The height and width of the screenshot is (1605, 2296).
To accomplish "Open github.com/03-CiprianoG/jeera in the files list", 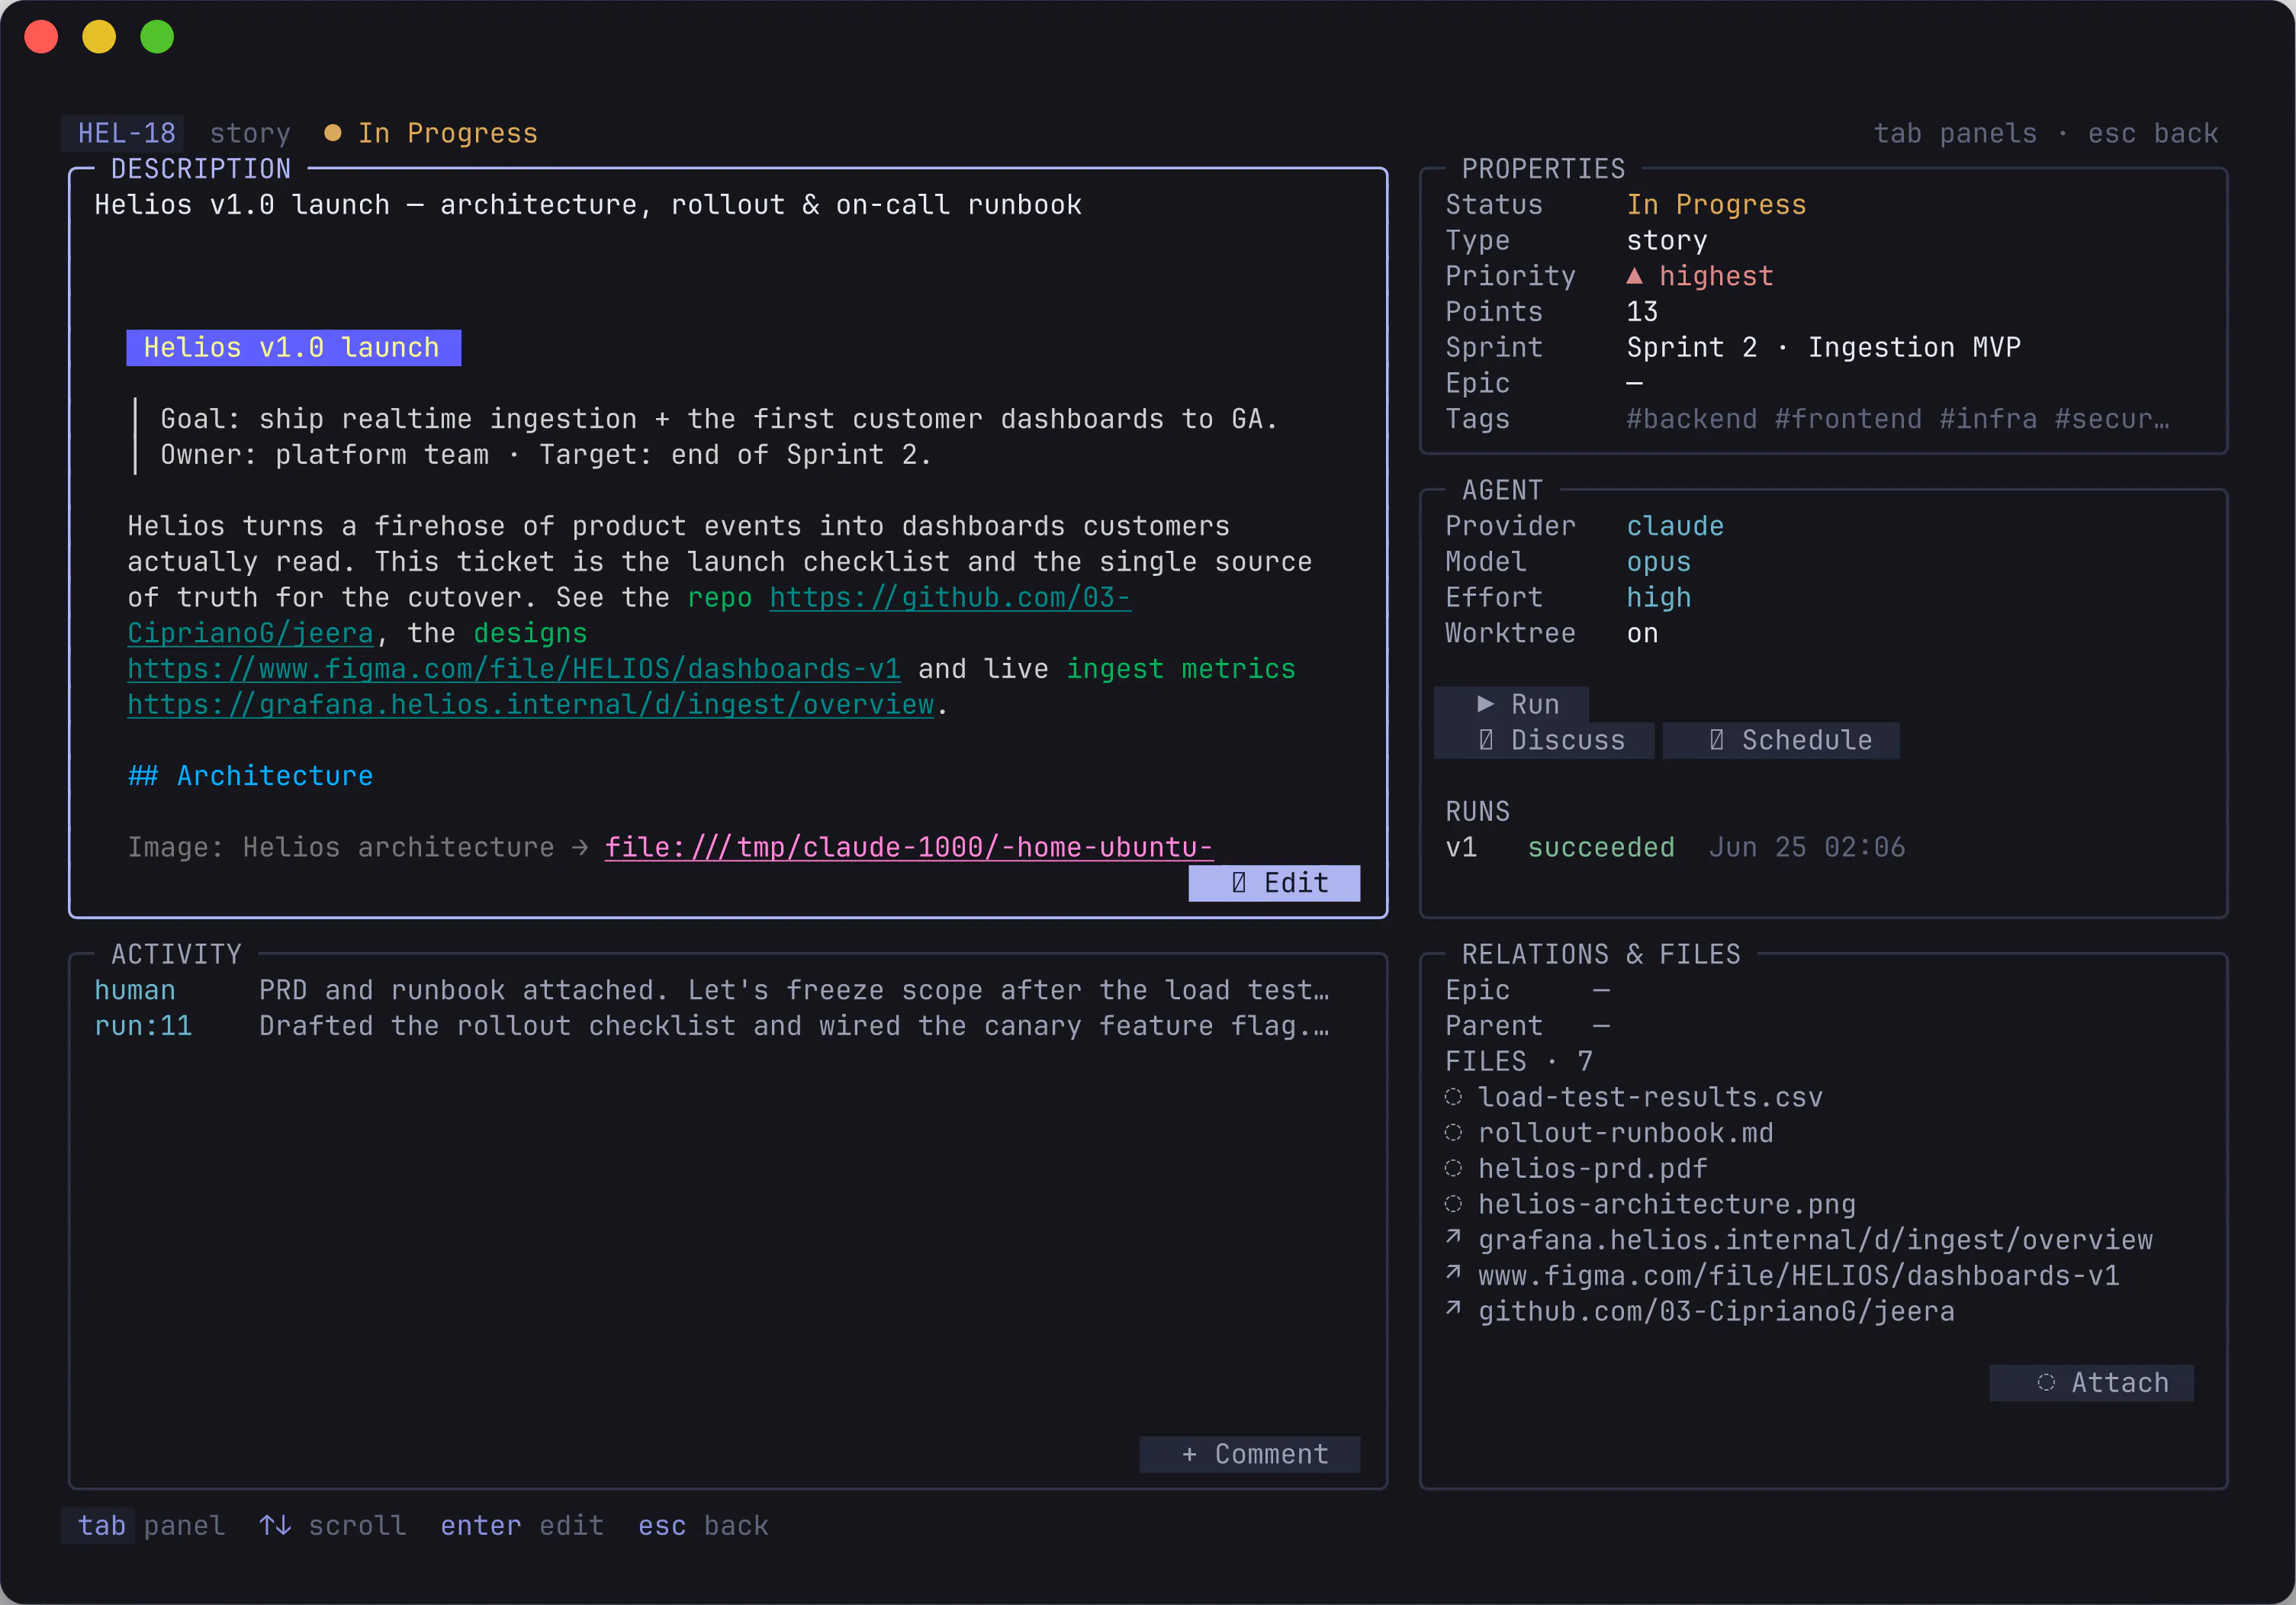I will click(x=1716, y=1311).
